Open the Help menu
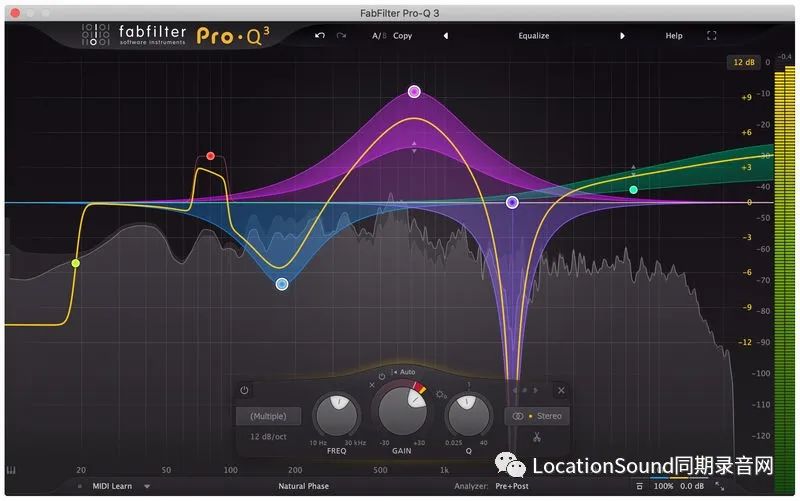The image size is (800, 501). coord(674,35)
